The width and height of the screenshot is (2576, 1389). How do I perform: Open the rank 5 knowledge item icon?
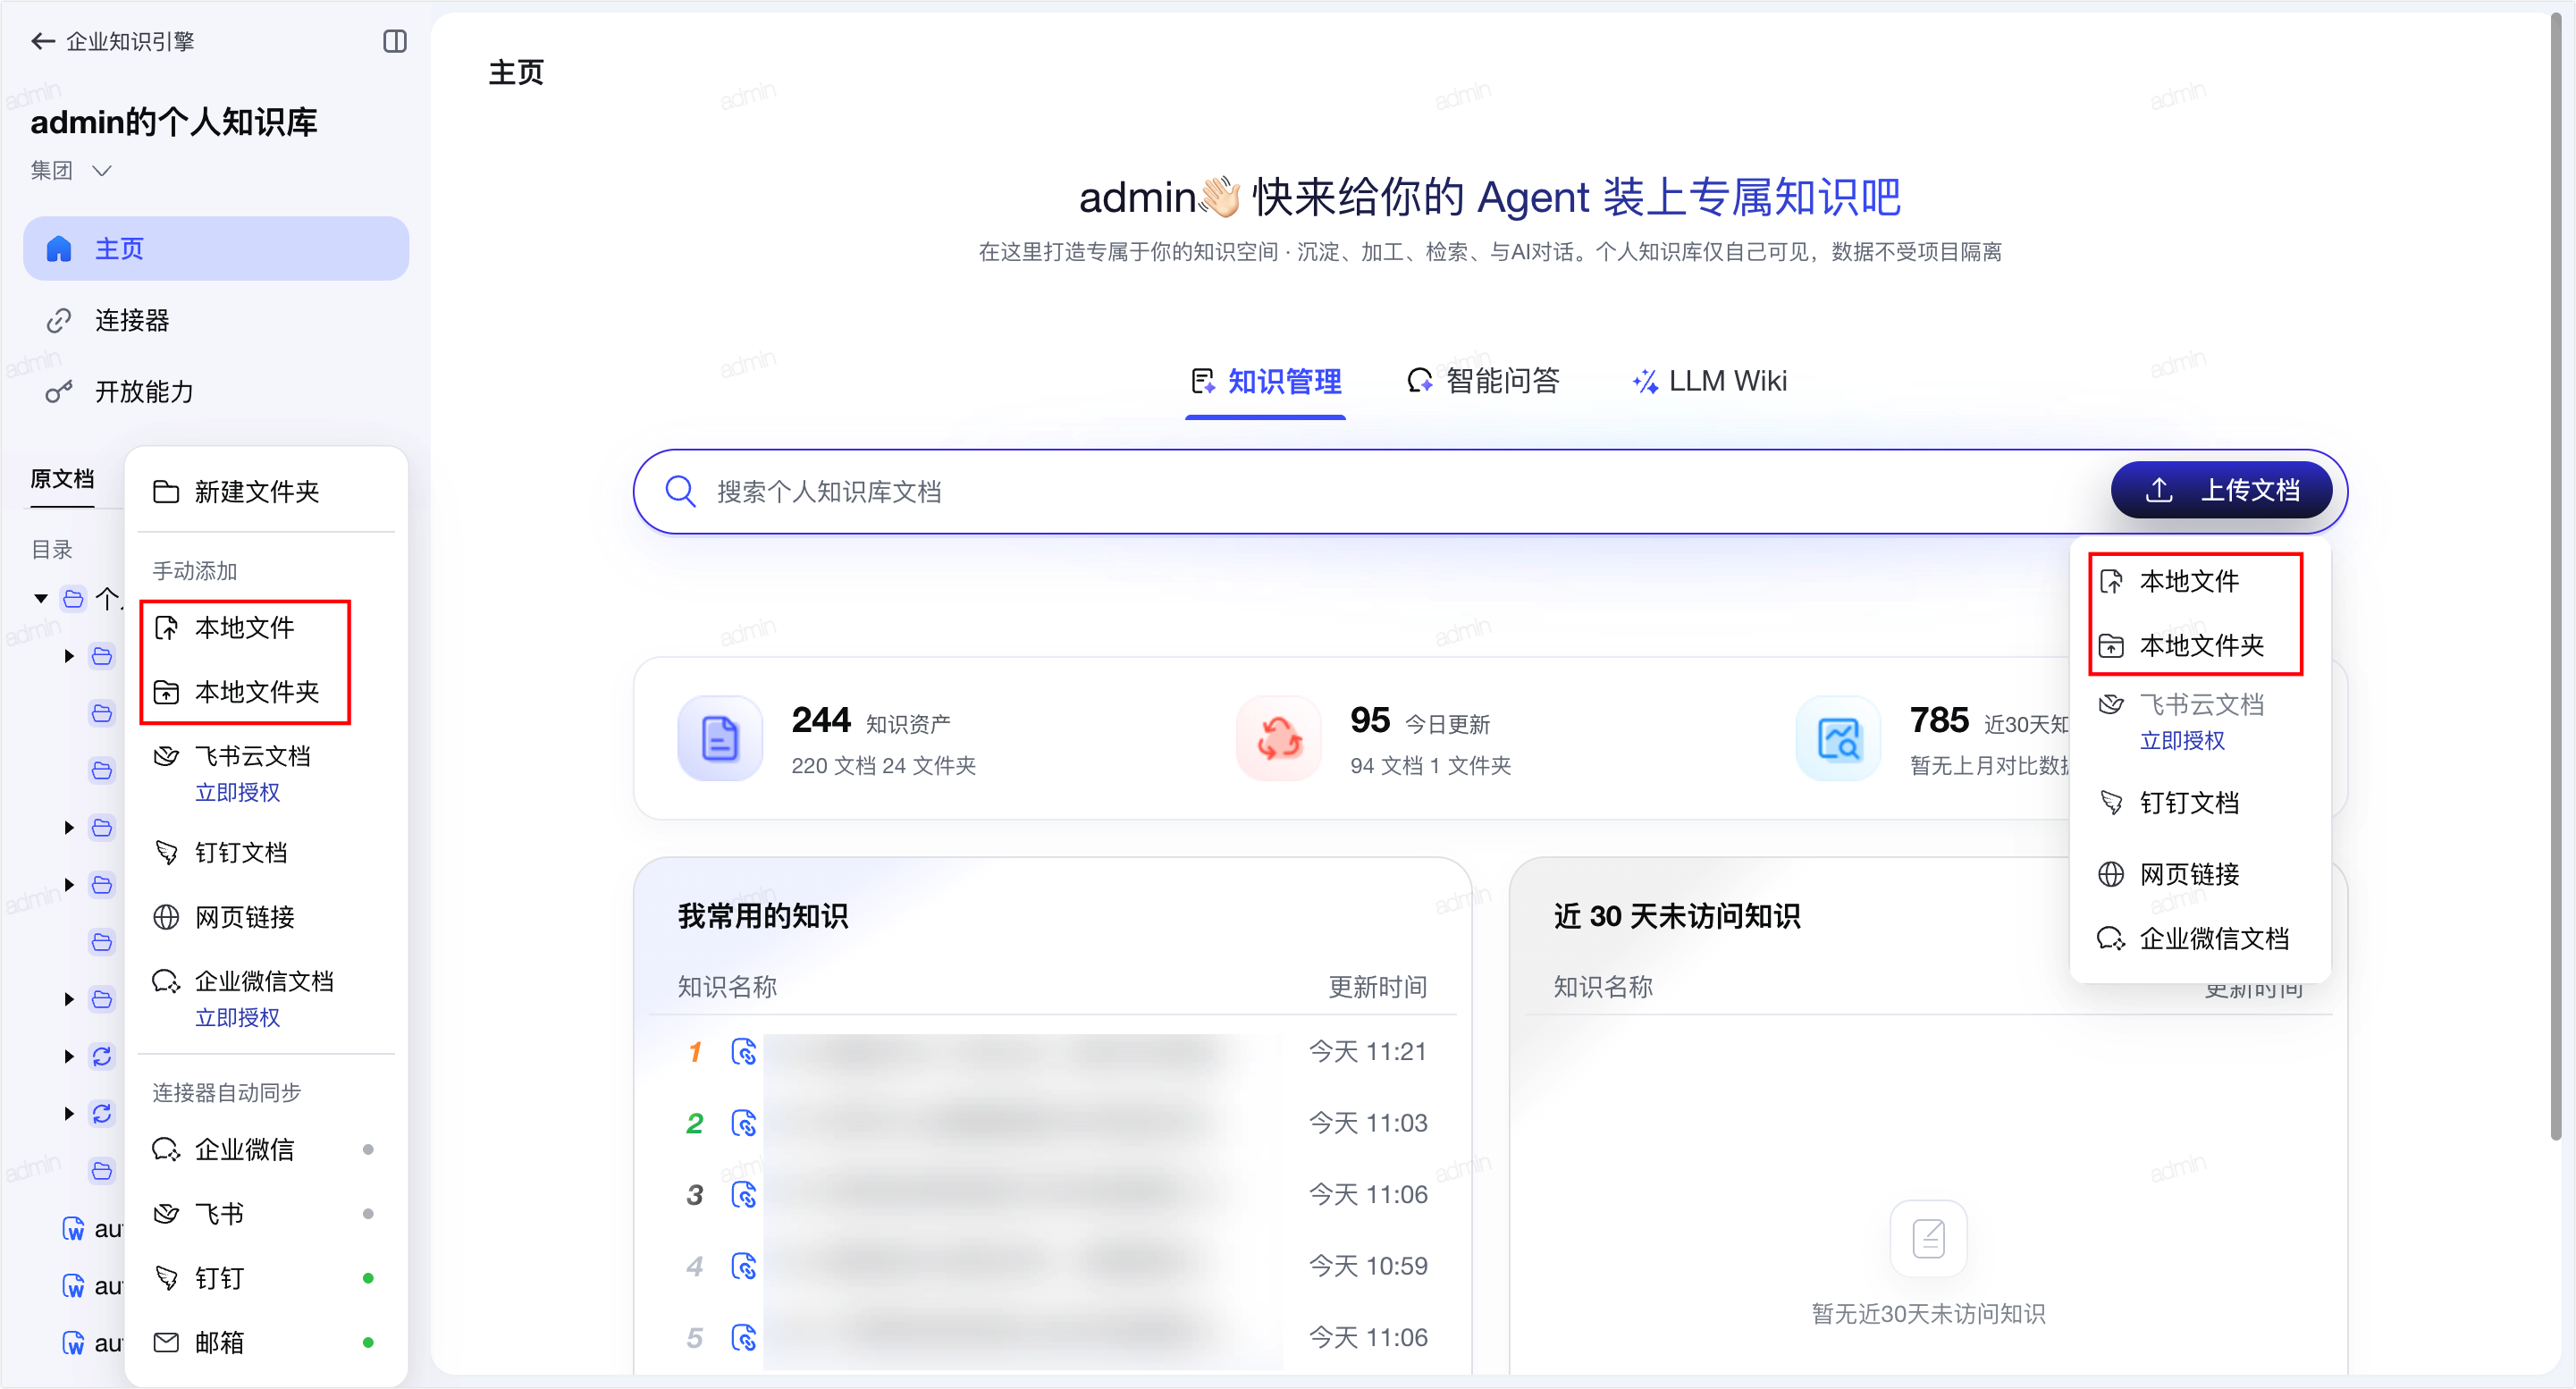pos(744,1338)
